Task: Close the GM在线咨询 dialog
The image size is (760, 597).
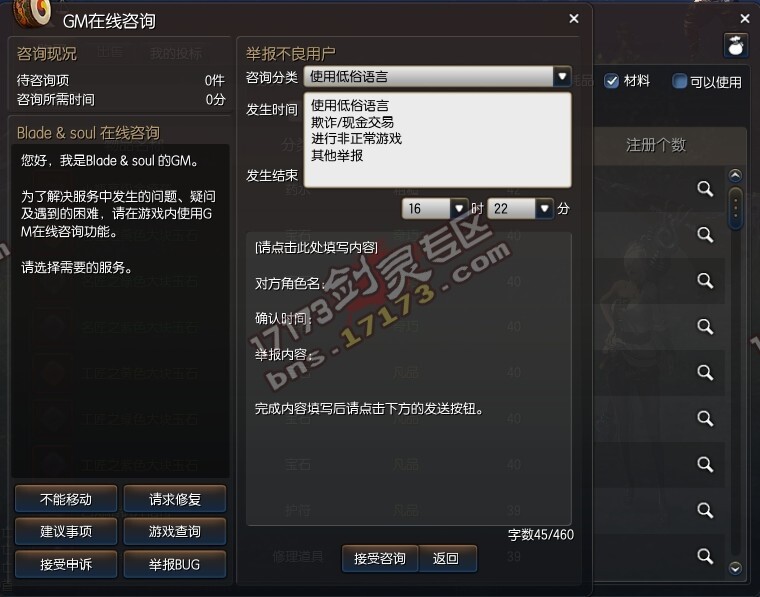Action: [x=574, y=18]
